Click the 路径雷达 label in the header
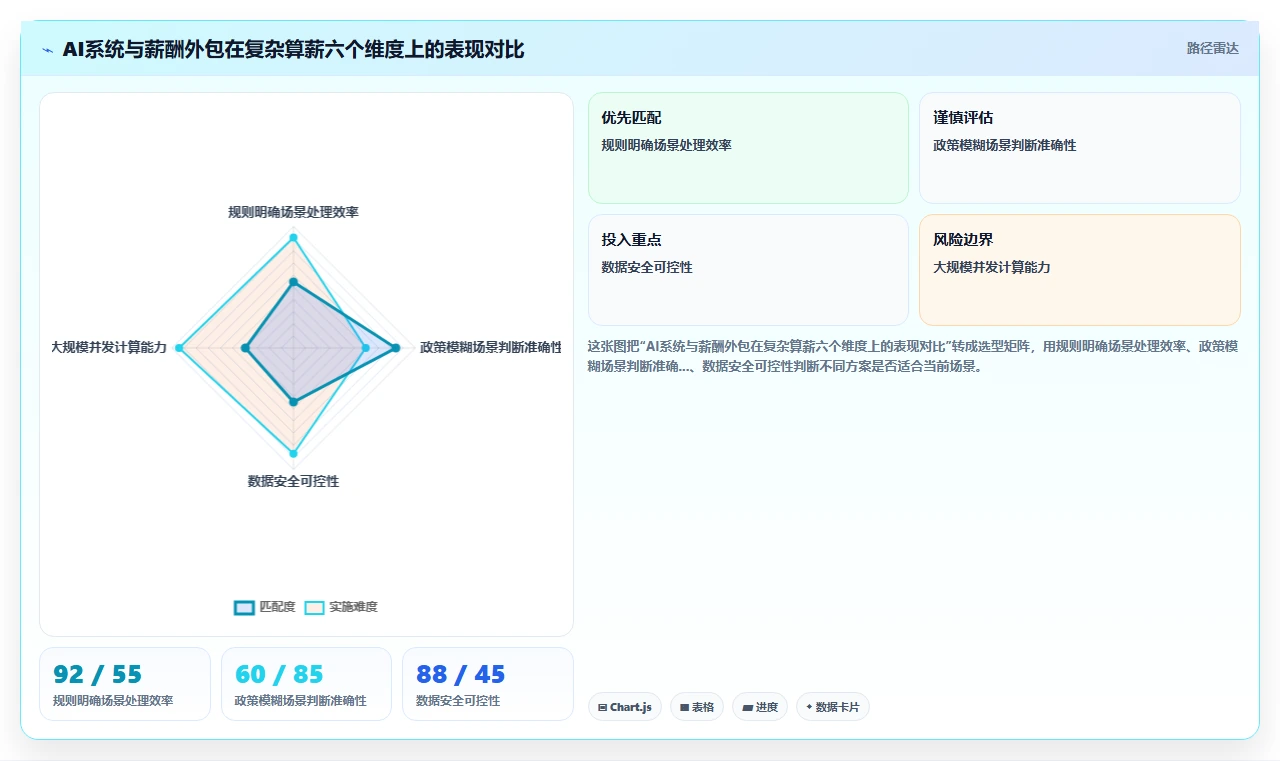Viewport: 1280px width, 761px height. click(1212, 48)
